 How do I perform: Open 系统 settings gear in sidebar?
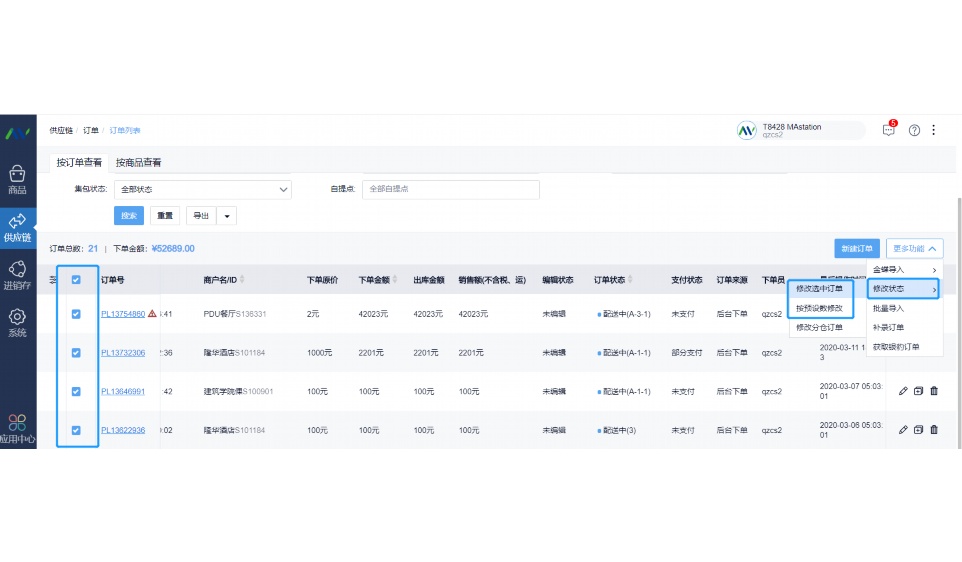17,321
